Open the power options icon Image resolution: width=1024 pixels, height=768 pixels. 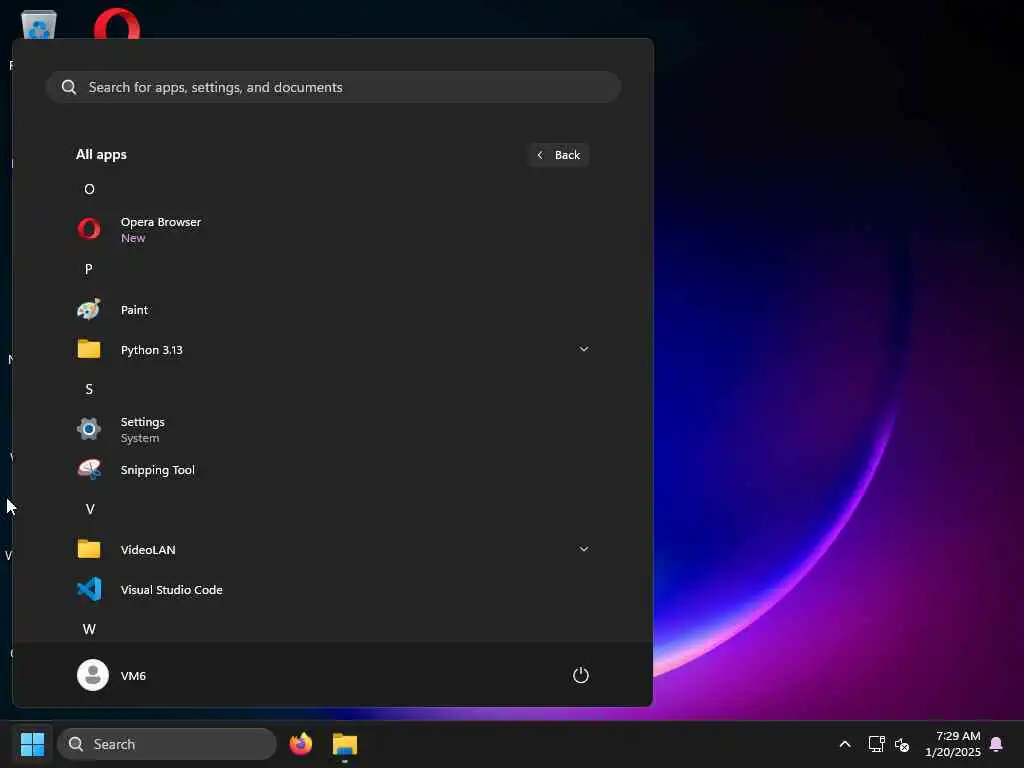pos(581,675)
